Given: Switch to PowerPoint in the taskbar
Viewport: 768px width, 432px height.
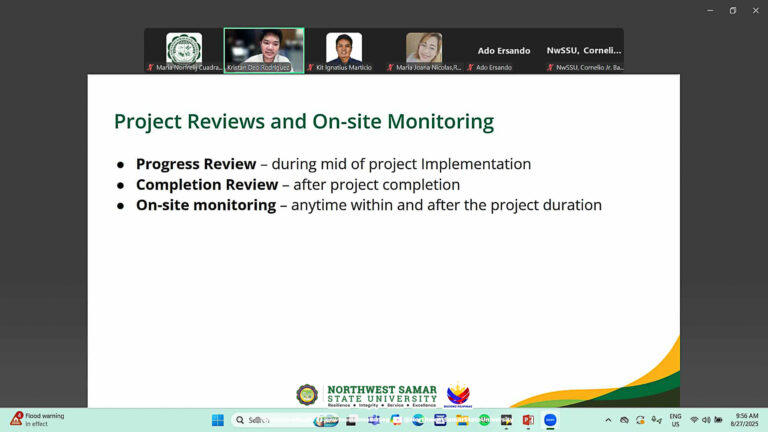Looking at the screenshot, I should pyautogui.click(x=528, y=420).
